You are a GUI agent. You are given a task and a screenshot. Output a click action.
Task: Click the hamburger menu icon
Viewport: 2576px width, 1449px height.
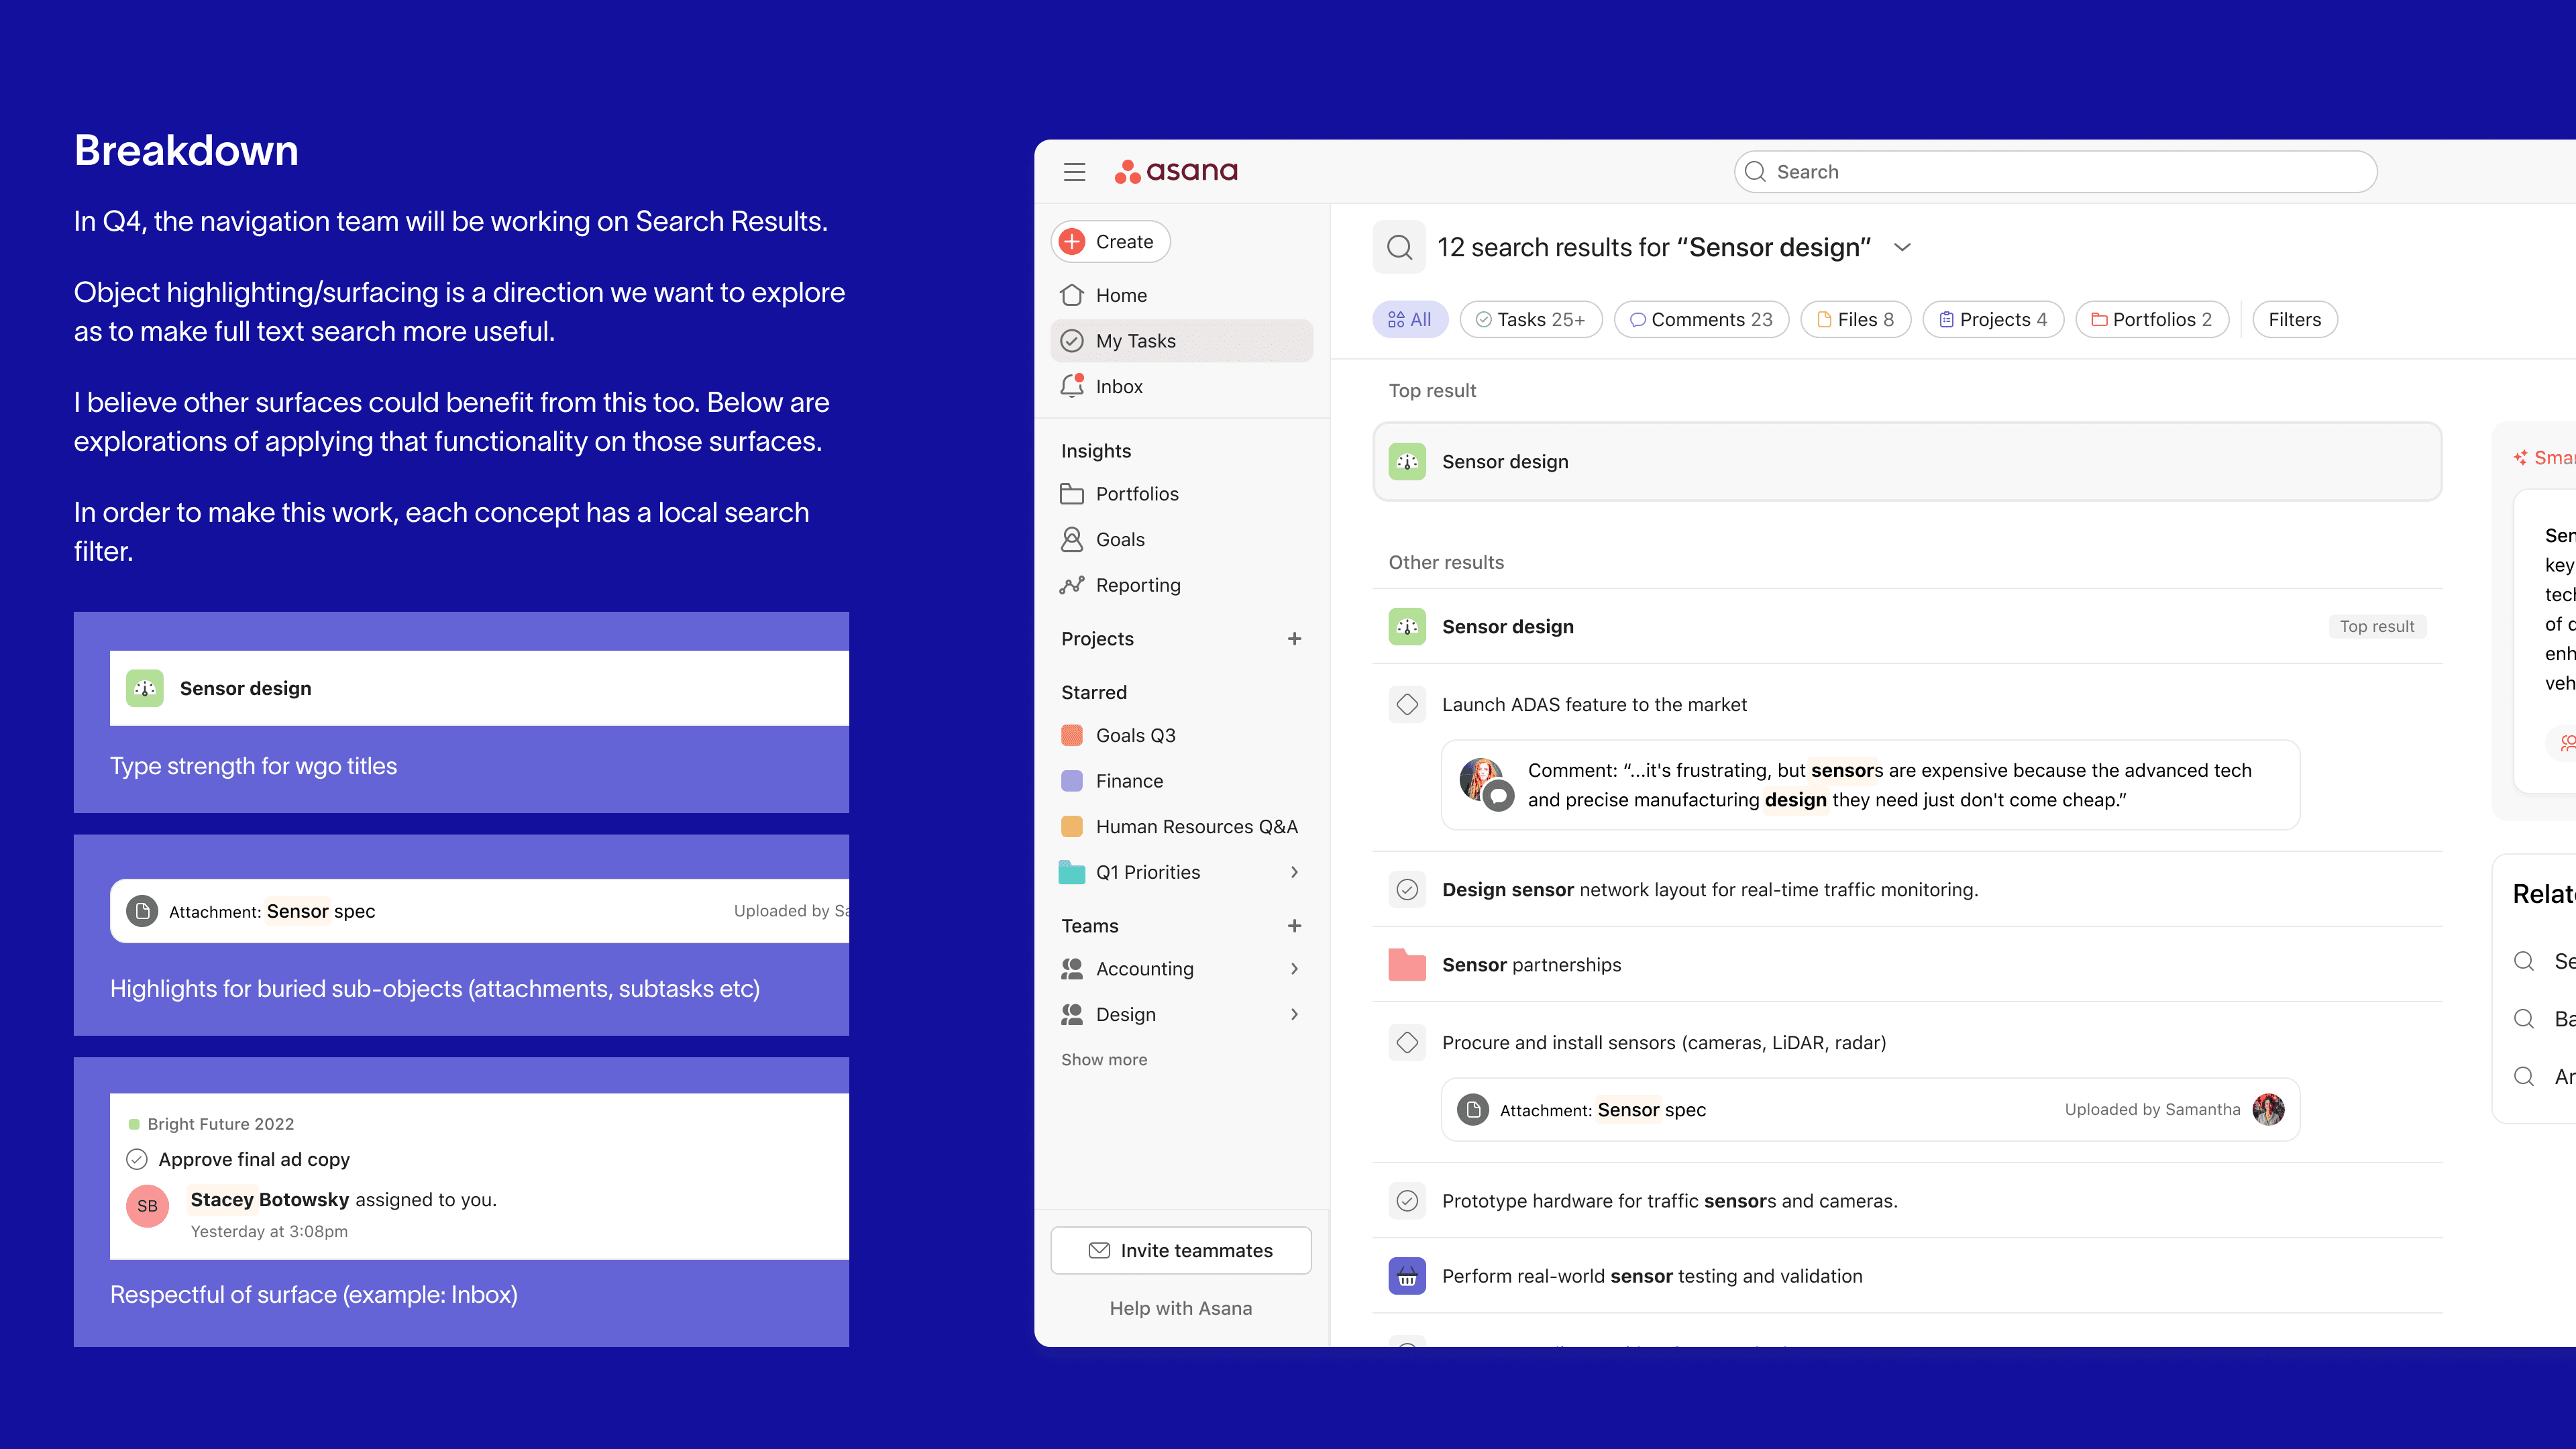tap(1074, 172)
